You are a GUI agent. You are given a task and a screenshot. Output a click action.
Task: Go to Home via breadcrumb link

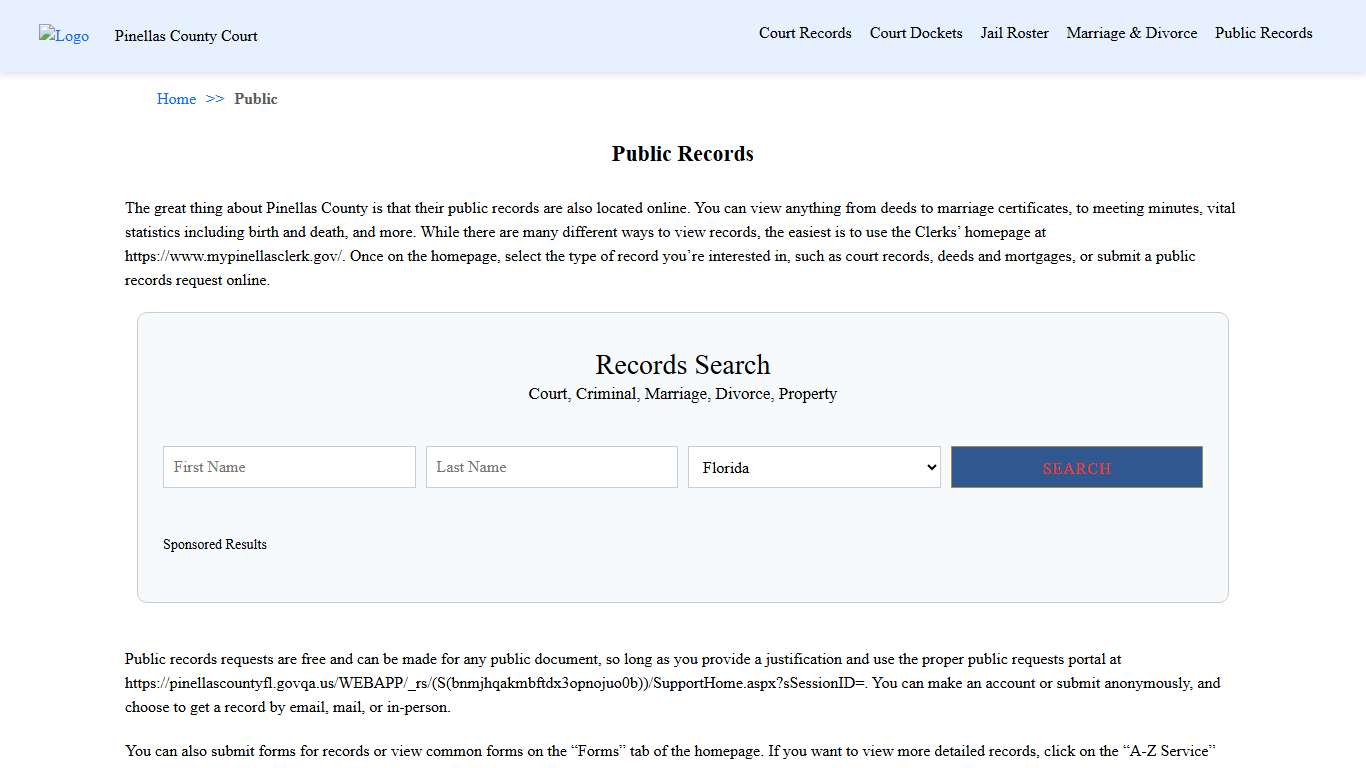176,99
